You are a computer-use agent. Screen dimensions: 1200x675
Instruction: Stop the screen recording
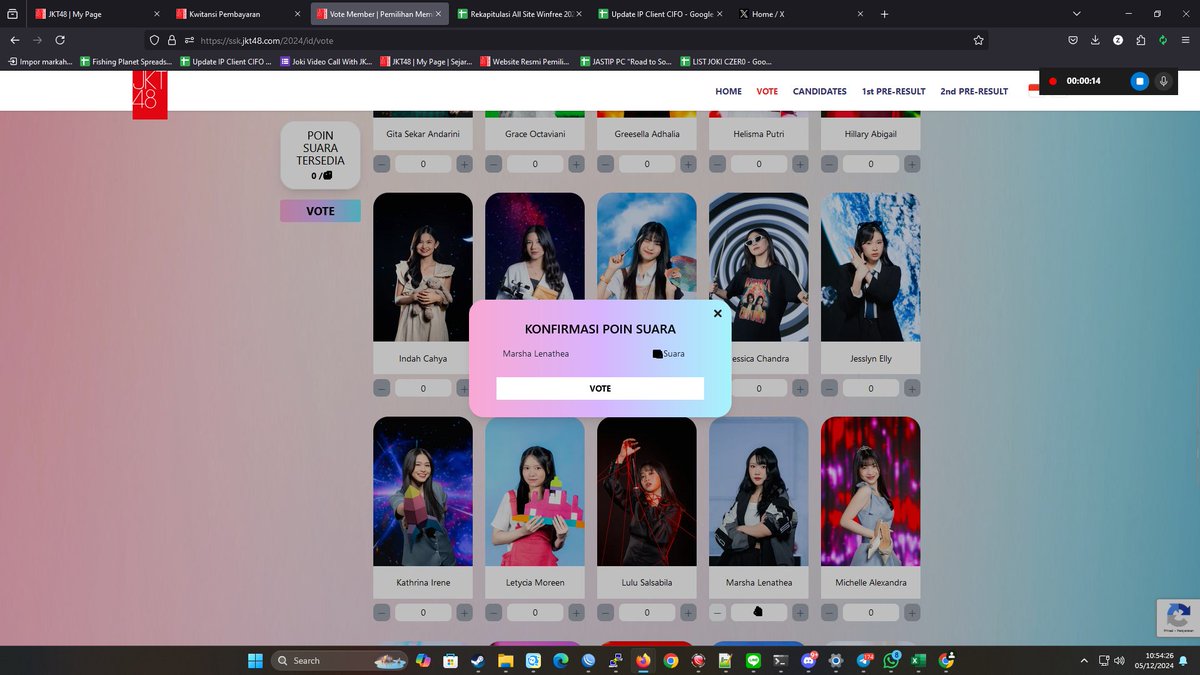coord(1139,81)
